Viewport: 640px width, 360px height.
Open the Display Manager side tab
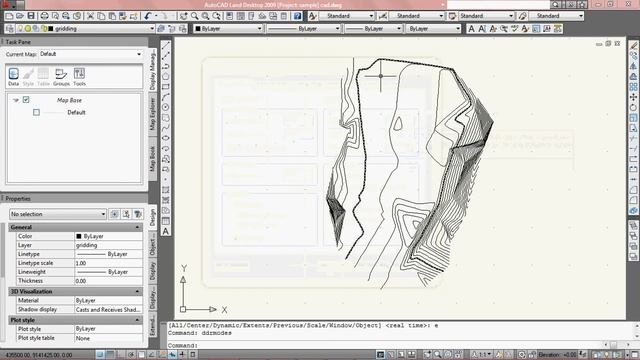153,69
